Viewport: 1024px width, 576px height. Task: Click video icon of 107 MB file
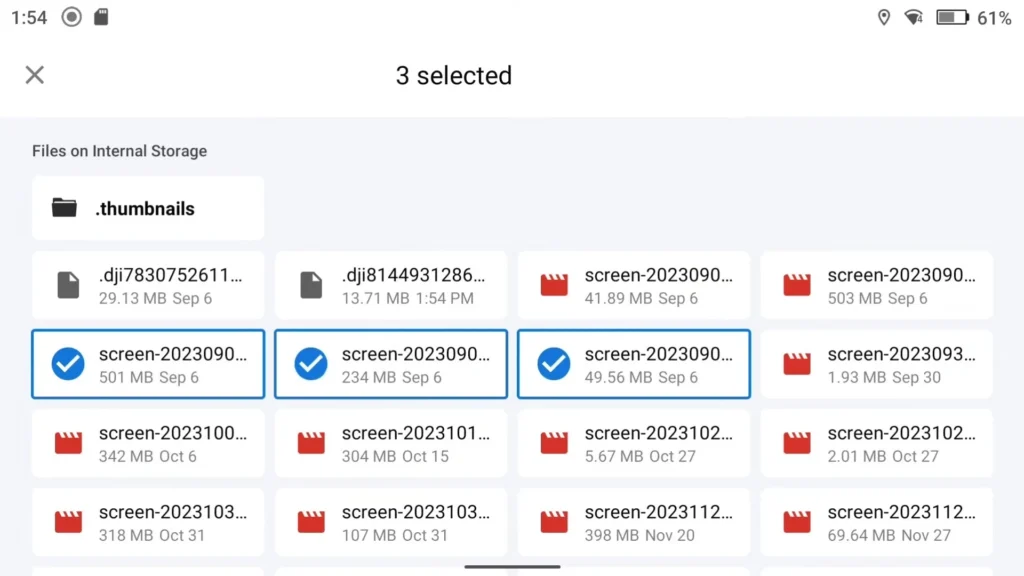point(311,522)
